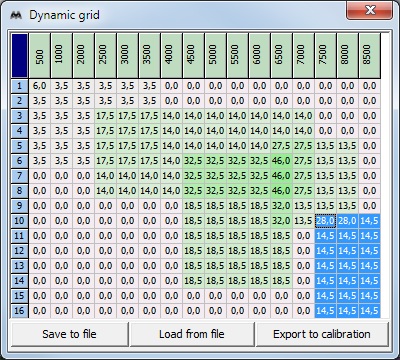Image resolution: width=400 pixels, height=360 pixels.
Task: Select the 4000 column header
Action: [x=172, y=55]
